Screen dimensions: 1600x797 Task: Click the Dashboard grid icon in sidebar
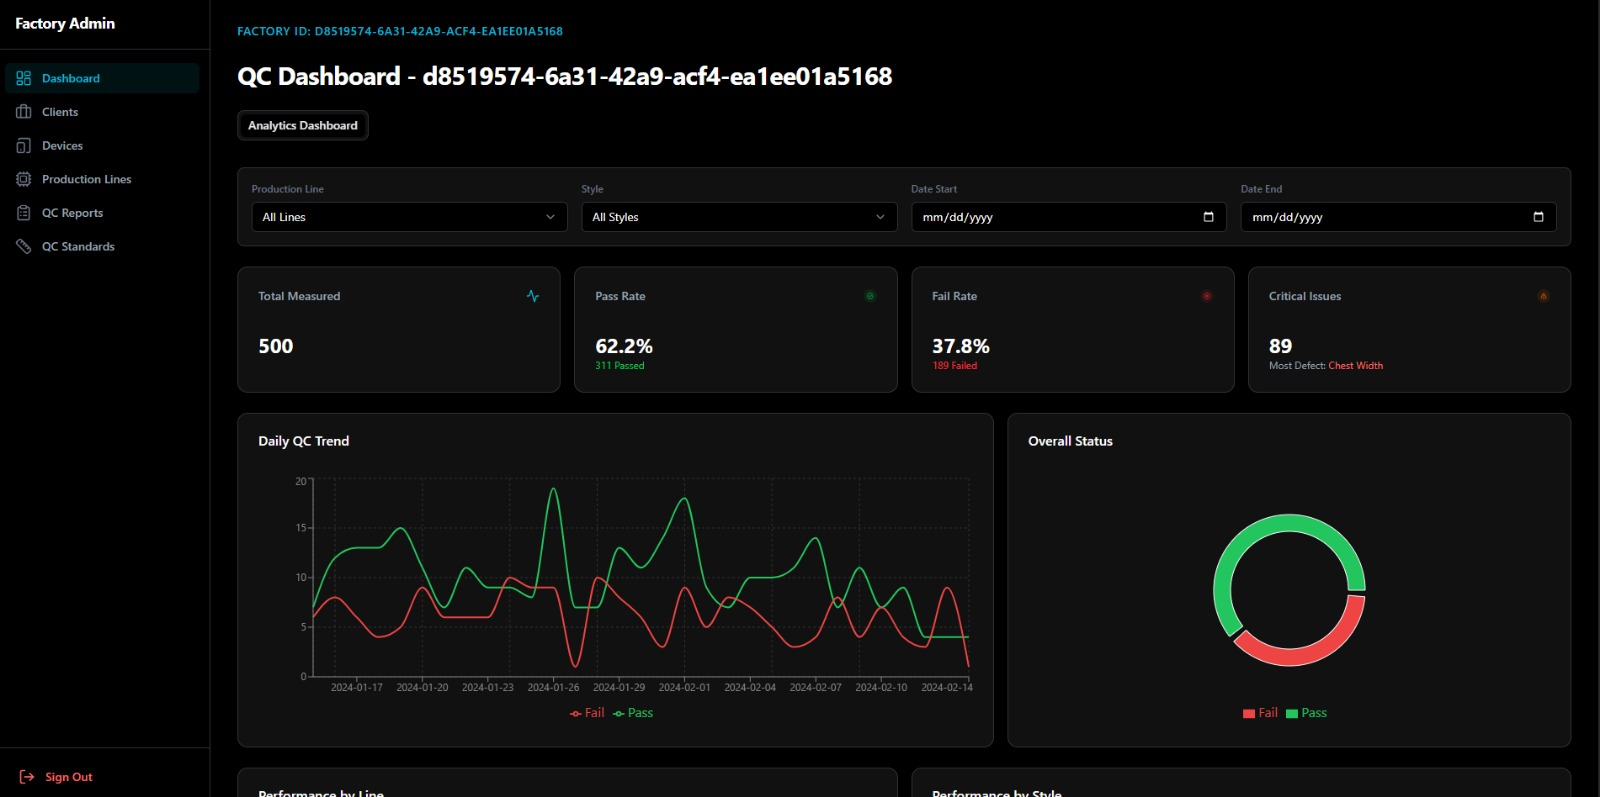tap(24, 78)
